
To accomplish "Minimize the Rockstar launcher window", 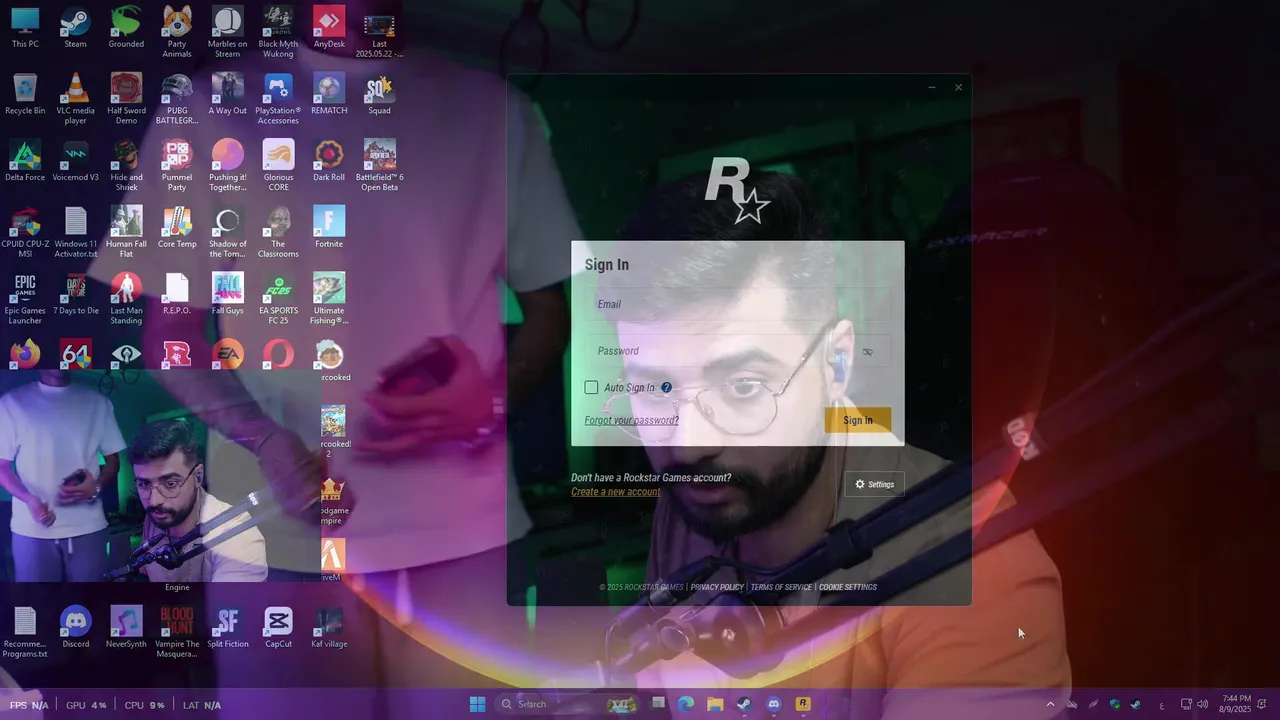I will [932, 87].
